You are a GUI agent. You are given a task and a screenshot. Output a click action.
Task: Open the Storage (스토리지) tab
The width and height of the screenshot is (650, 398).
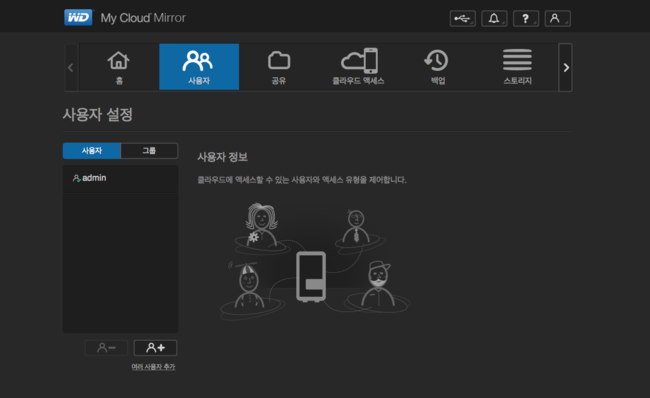pyautogui.click(x=517, y=67)
